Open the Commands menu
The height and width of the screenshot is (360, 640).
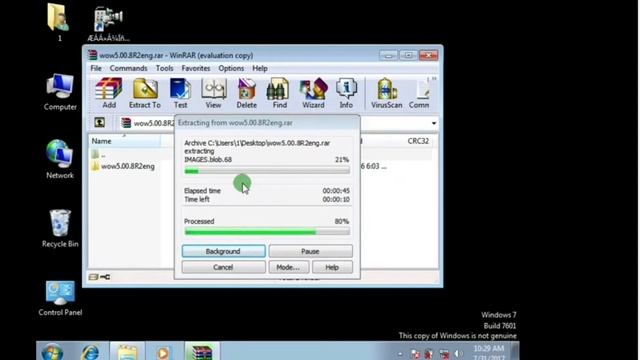tap(128, 68)
